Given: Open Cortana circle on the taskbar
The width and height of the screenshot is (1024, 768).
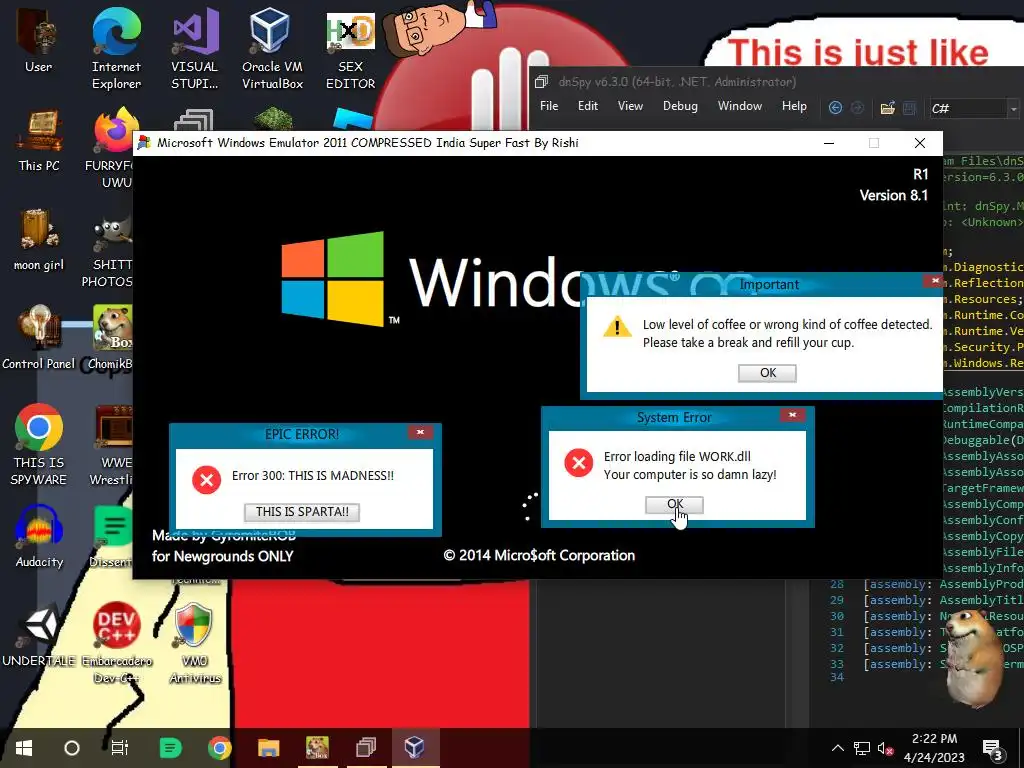Looking at the screenshot, I should [x=72, y=748].
